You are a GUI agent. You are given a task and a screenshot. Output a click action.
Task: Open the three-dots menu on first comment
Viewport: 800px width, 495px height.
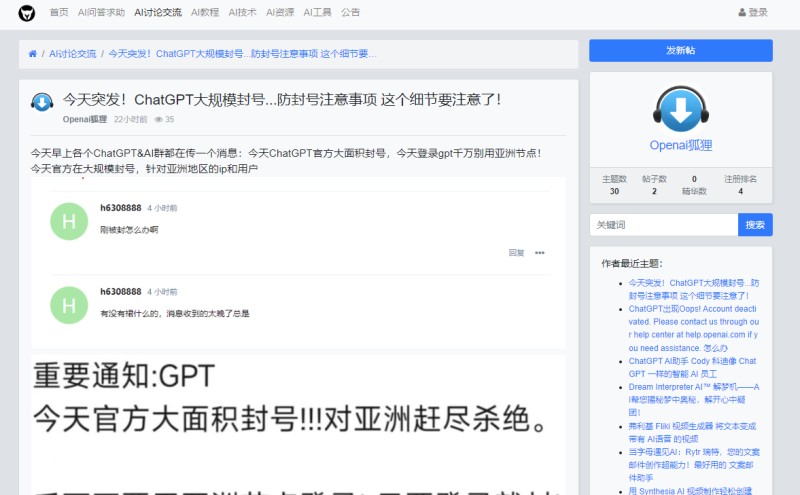[x=540, y=253]
